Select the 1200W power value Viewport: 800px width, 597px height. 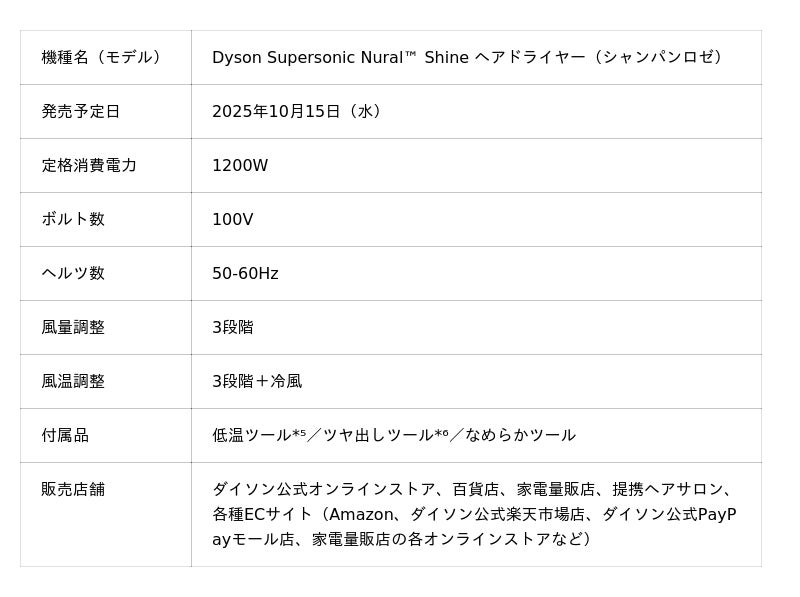click(240, 165)
